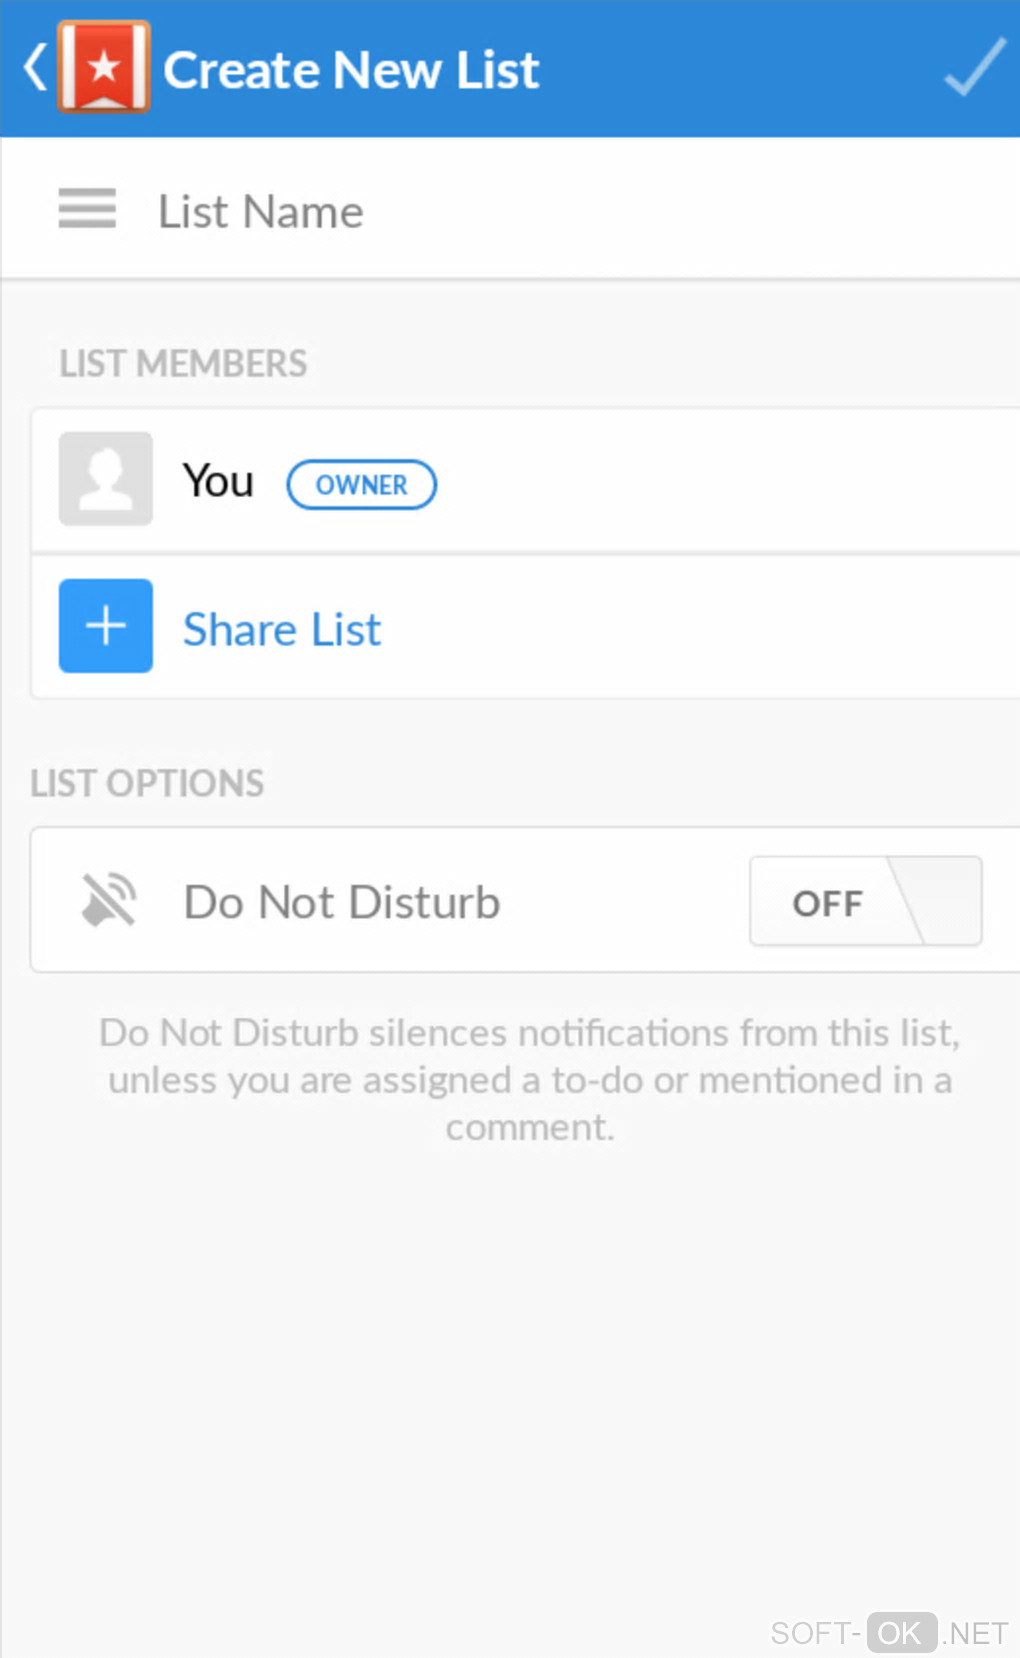Viewport: 1020px width, 1658px height.
Task: Tap the OWNER badge
Action: tap(361, 485)
